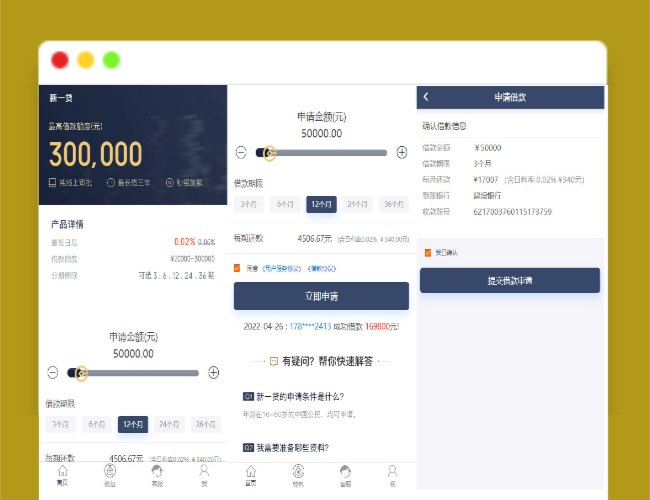
Task: Click the Q2 badge icon in FAQ
Action: [248, 448]
